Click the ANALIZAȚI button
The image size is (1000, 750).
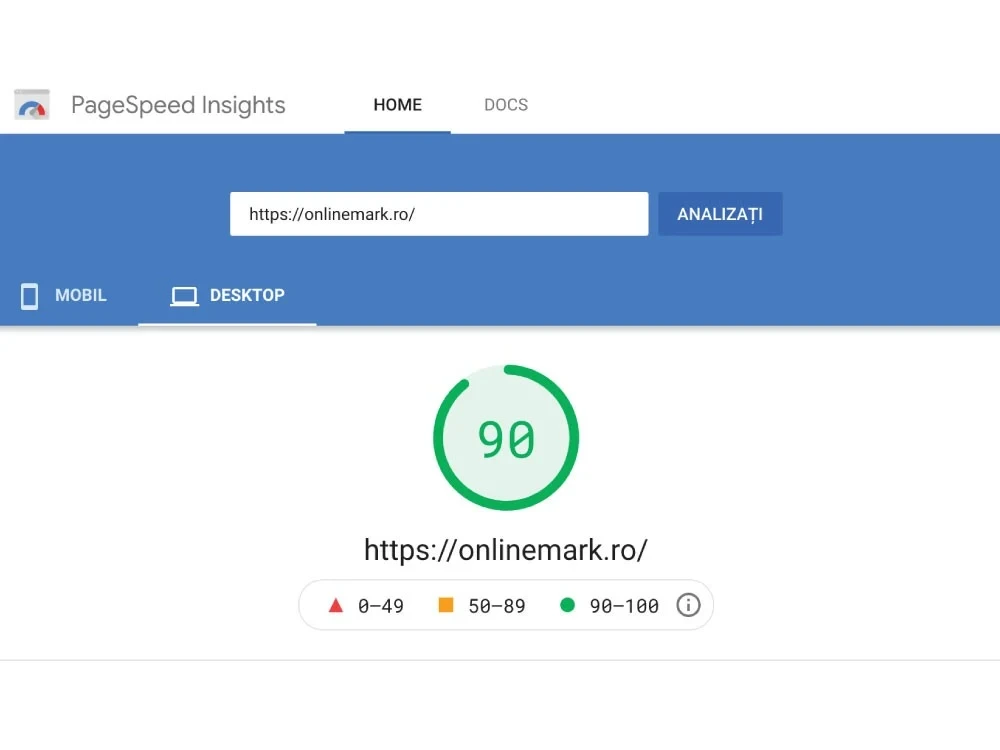point(720,214)
